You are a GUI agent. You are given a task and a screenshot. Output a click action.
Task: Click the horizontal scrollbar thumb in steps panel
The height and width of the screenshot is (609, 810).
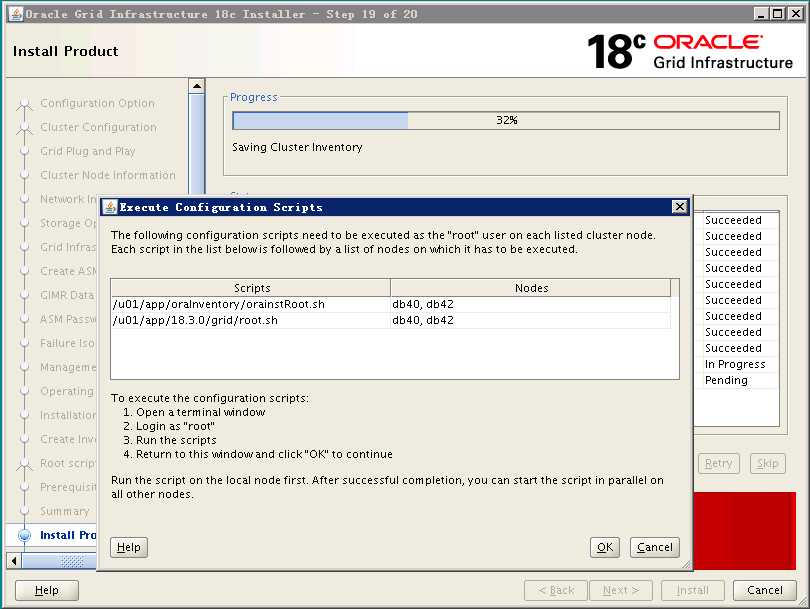point(60,560)
